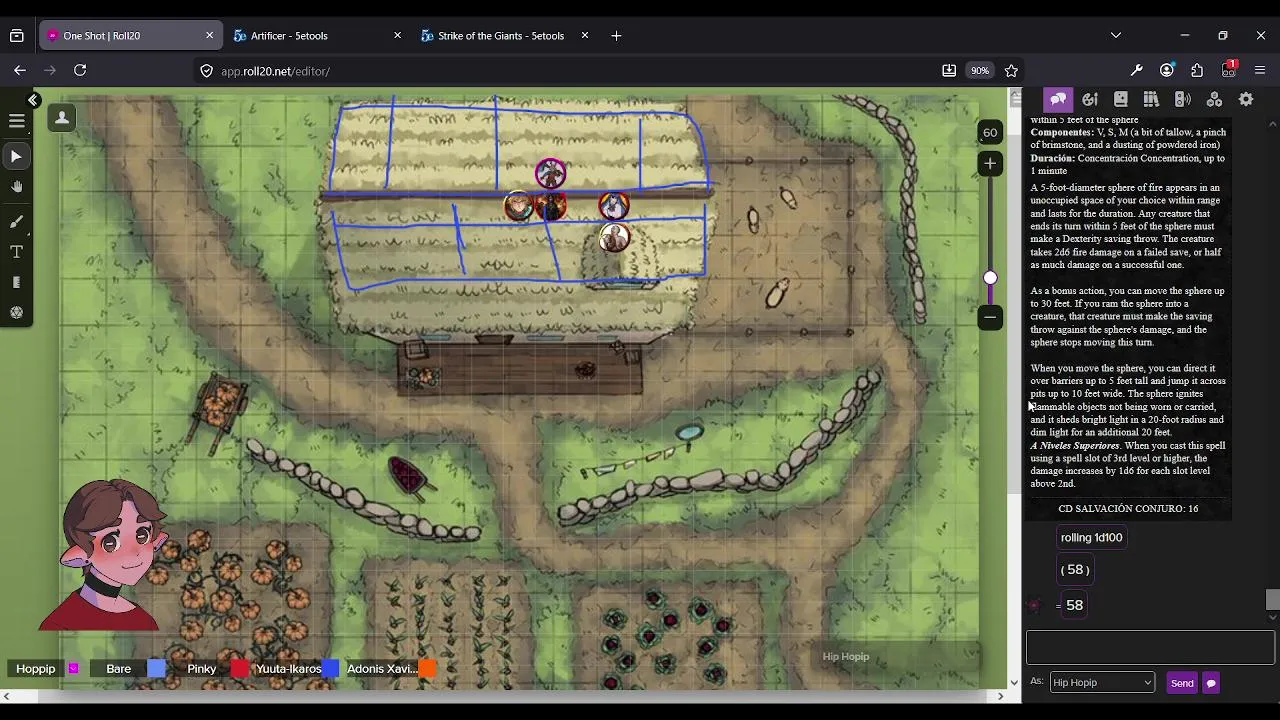This screenshot has height=720, width=1280.
Task: Select the purple-ringed token on the roof
Action: [x=550, y=174]
